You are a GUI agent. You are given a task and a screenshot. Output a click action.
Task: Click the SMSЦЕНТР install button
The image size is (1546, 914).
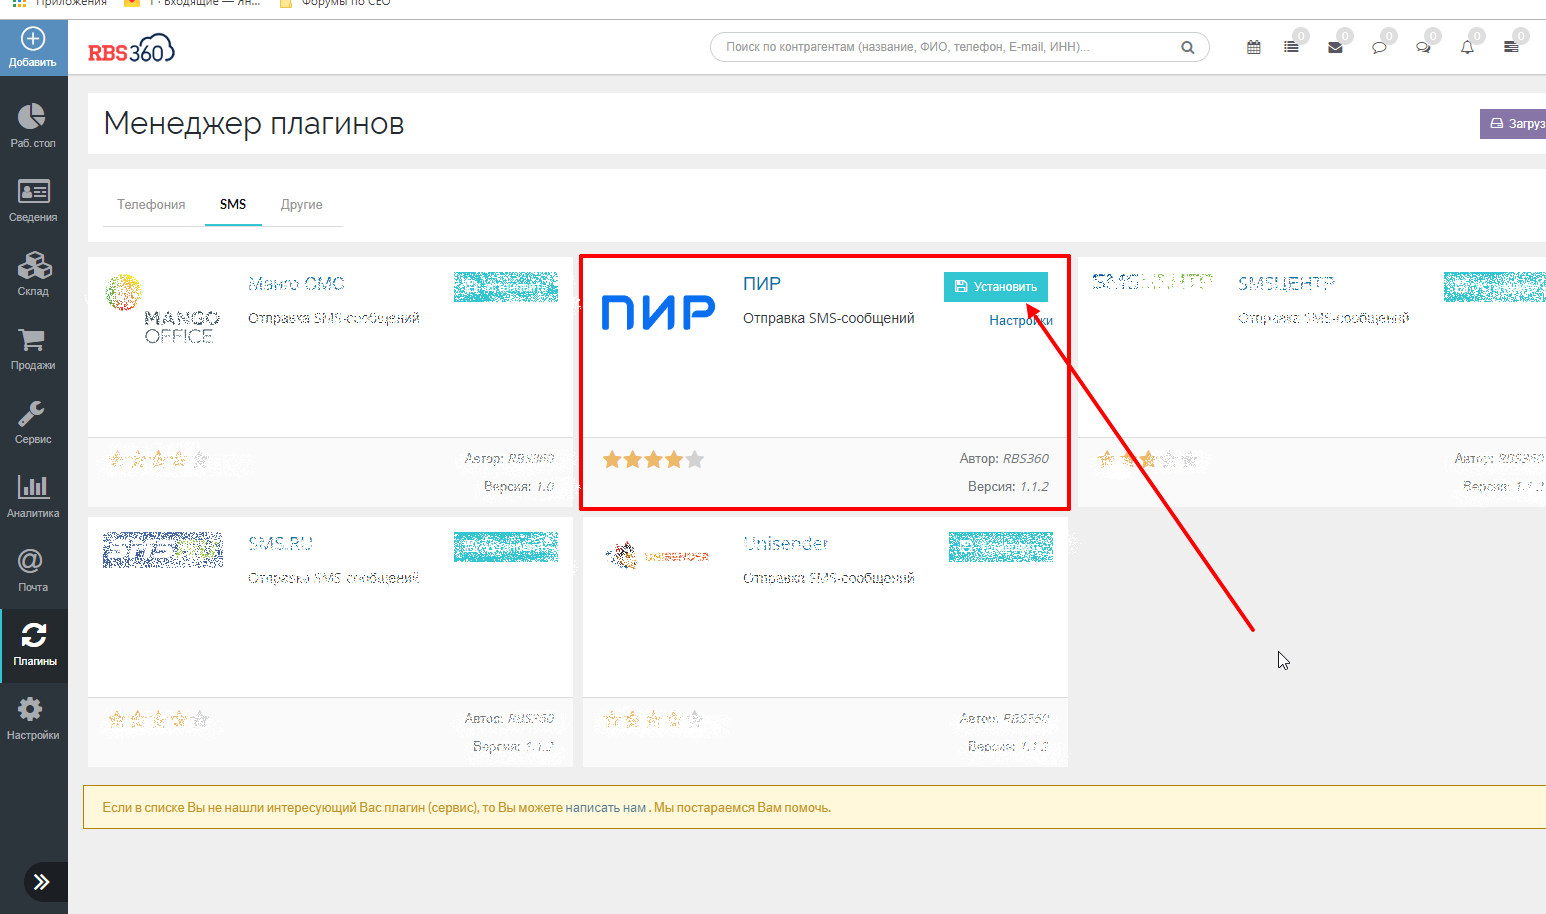click(x=1495, y=287)
